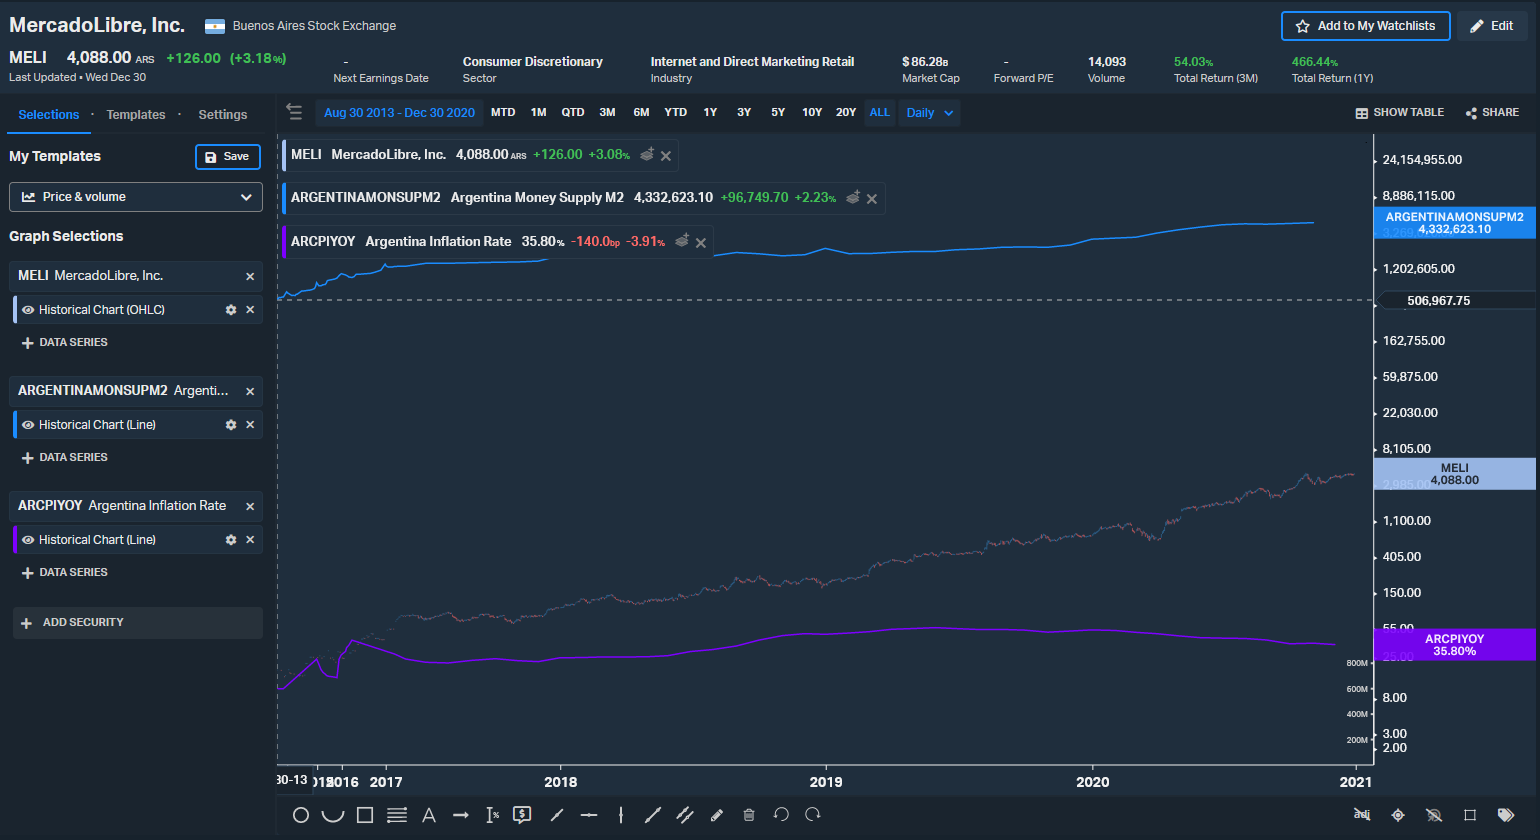
Task: Add a data series under ARCPIYOY
Action: (x=65, y=573)
